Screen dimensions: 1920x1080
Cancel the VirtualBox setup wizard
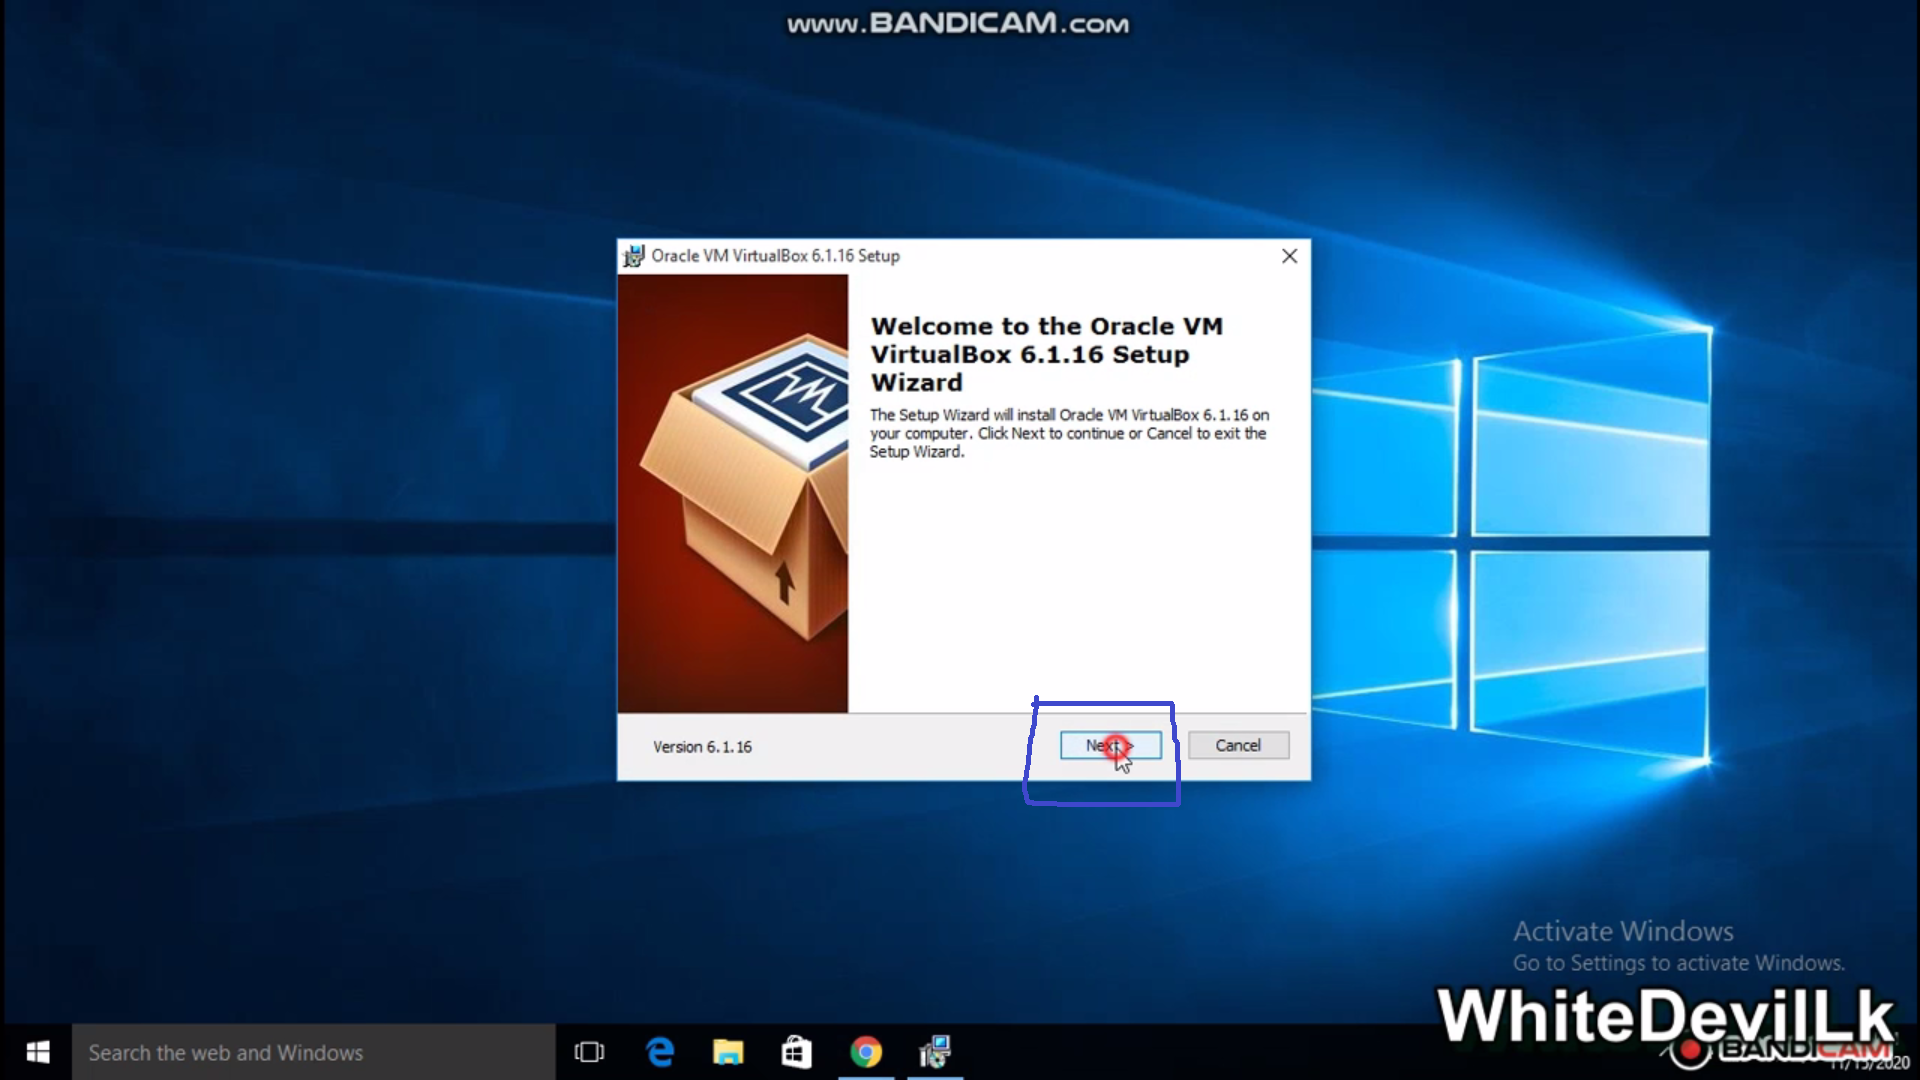coord(1238,745)
